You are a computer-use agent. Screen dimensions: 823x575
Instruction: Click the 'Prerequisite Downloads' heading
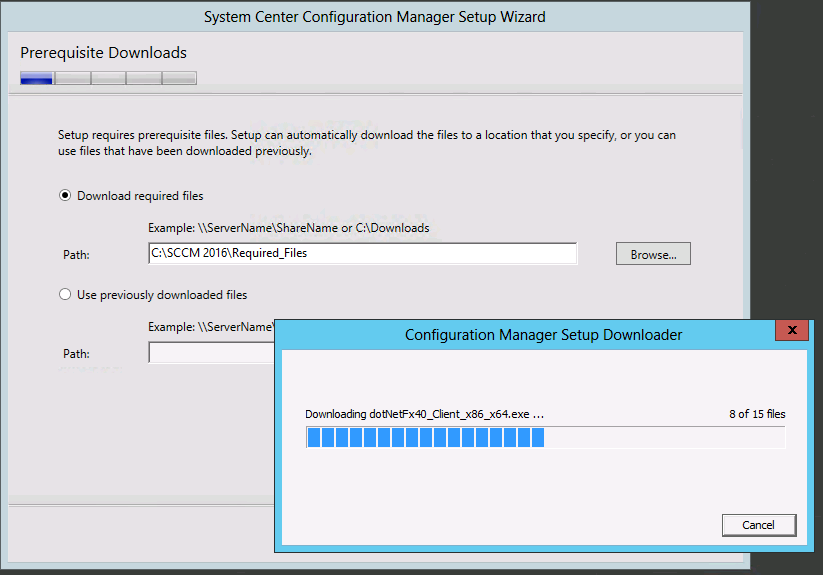coord(103,52)
